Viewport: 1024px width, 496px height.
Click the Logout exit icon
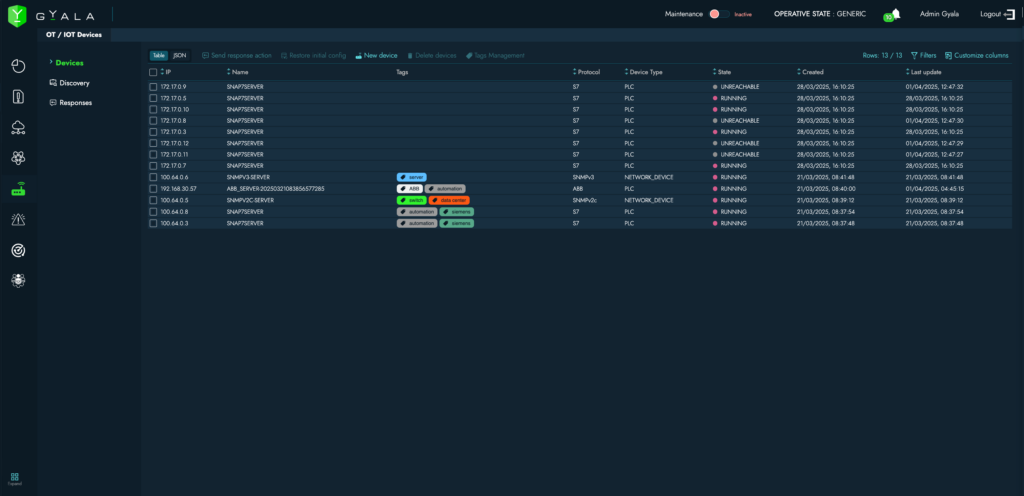point(1009,14)
